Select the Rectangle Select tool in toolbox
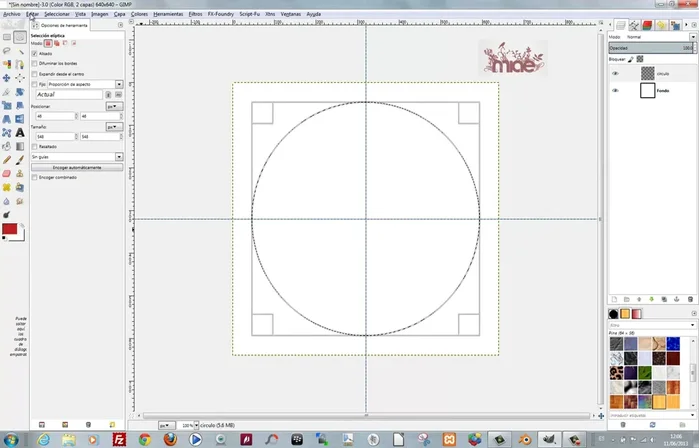 7,38
